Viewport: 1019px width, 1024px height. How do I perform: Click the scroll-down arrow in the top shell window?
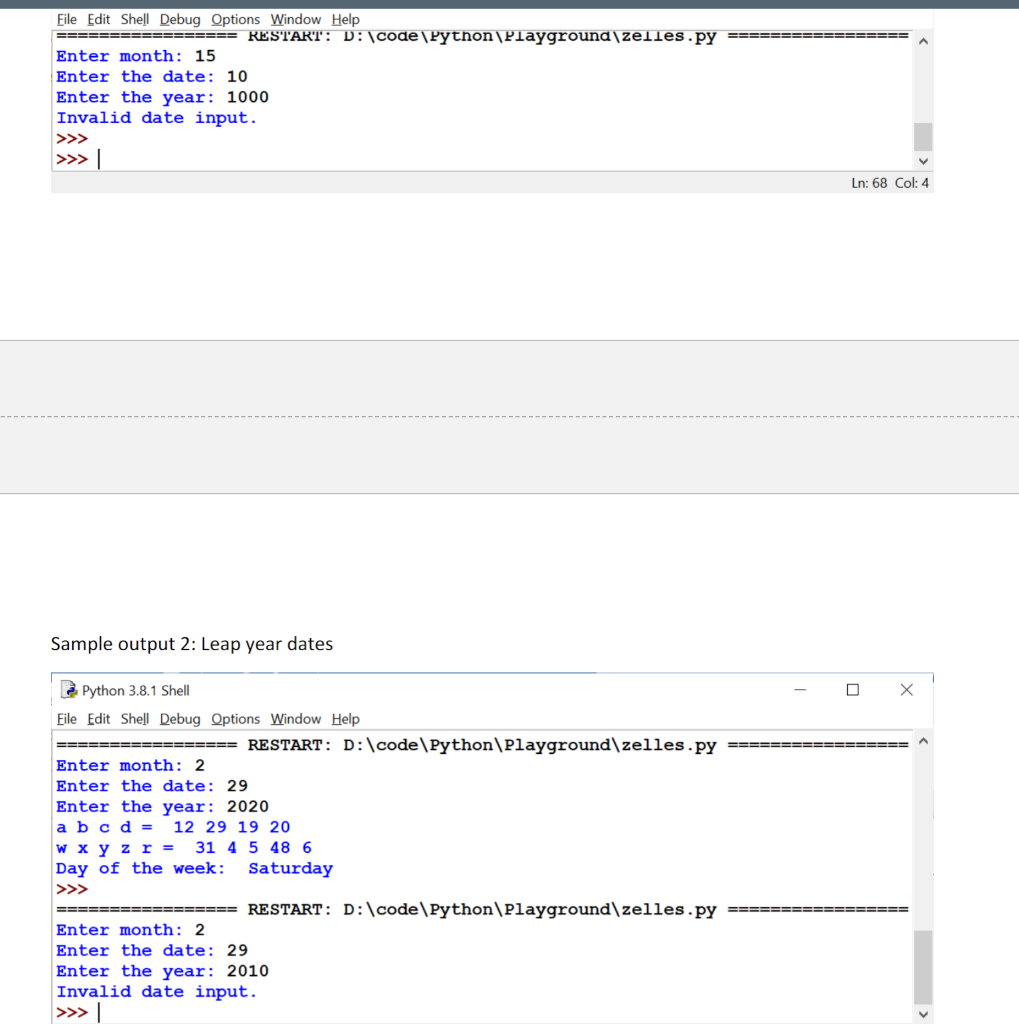(922, 161)
